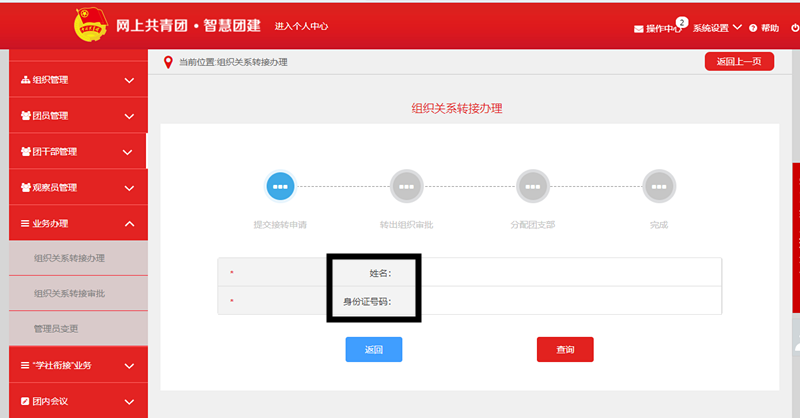Expand the 组织管理 menu chevron

point(130,80)
